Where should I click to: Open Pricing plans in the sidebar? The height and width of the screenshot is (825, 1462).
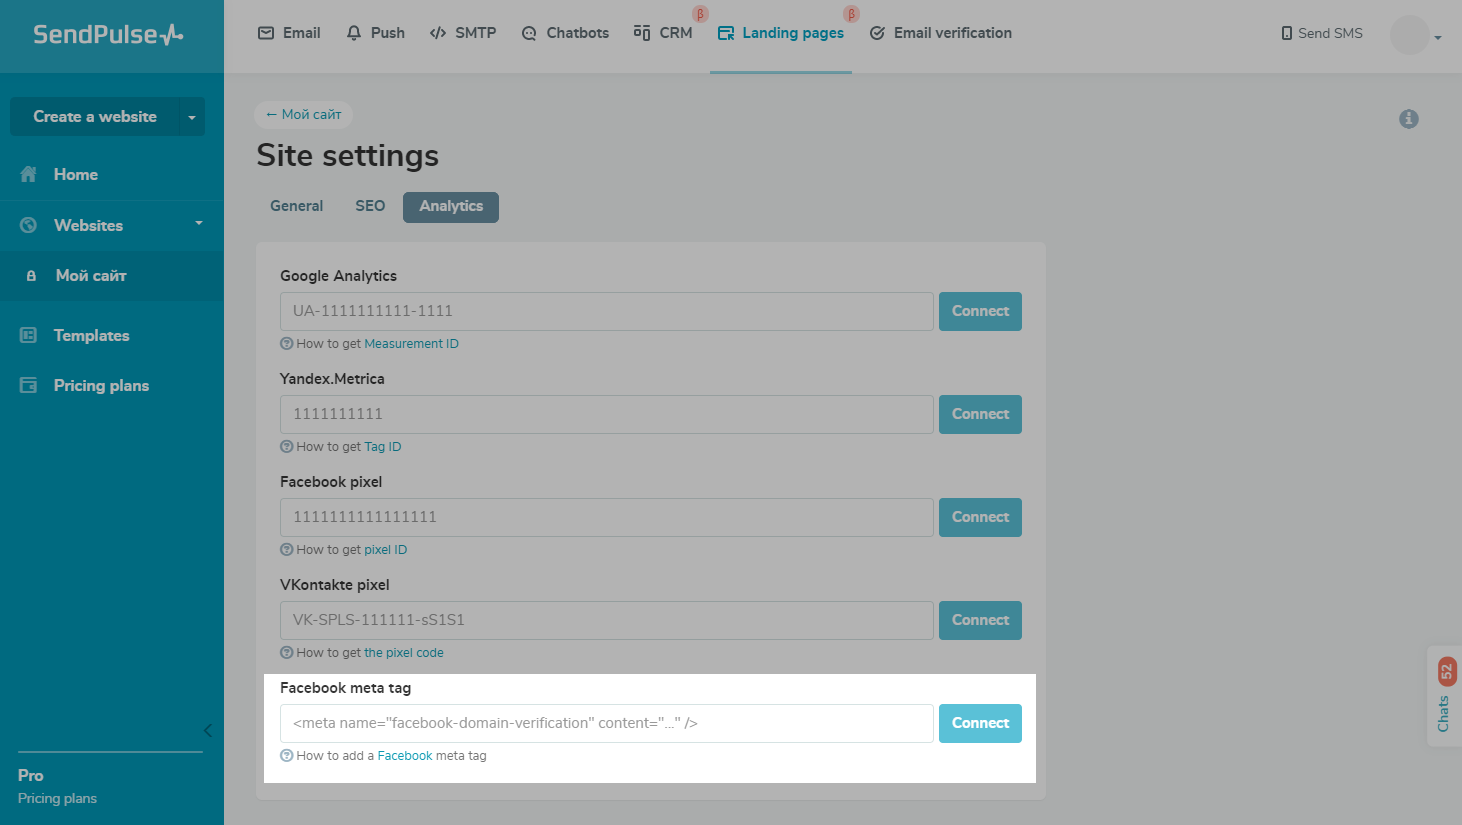(x=101, y=385)
